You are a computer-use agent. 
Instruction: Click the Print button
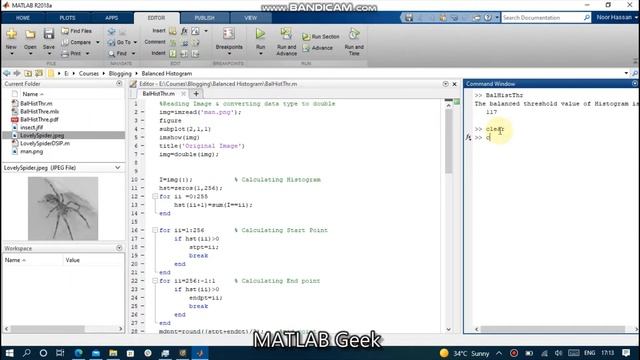coord(75,53)
